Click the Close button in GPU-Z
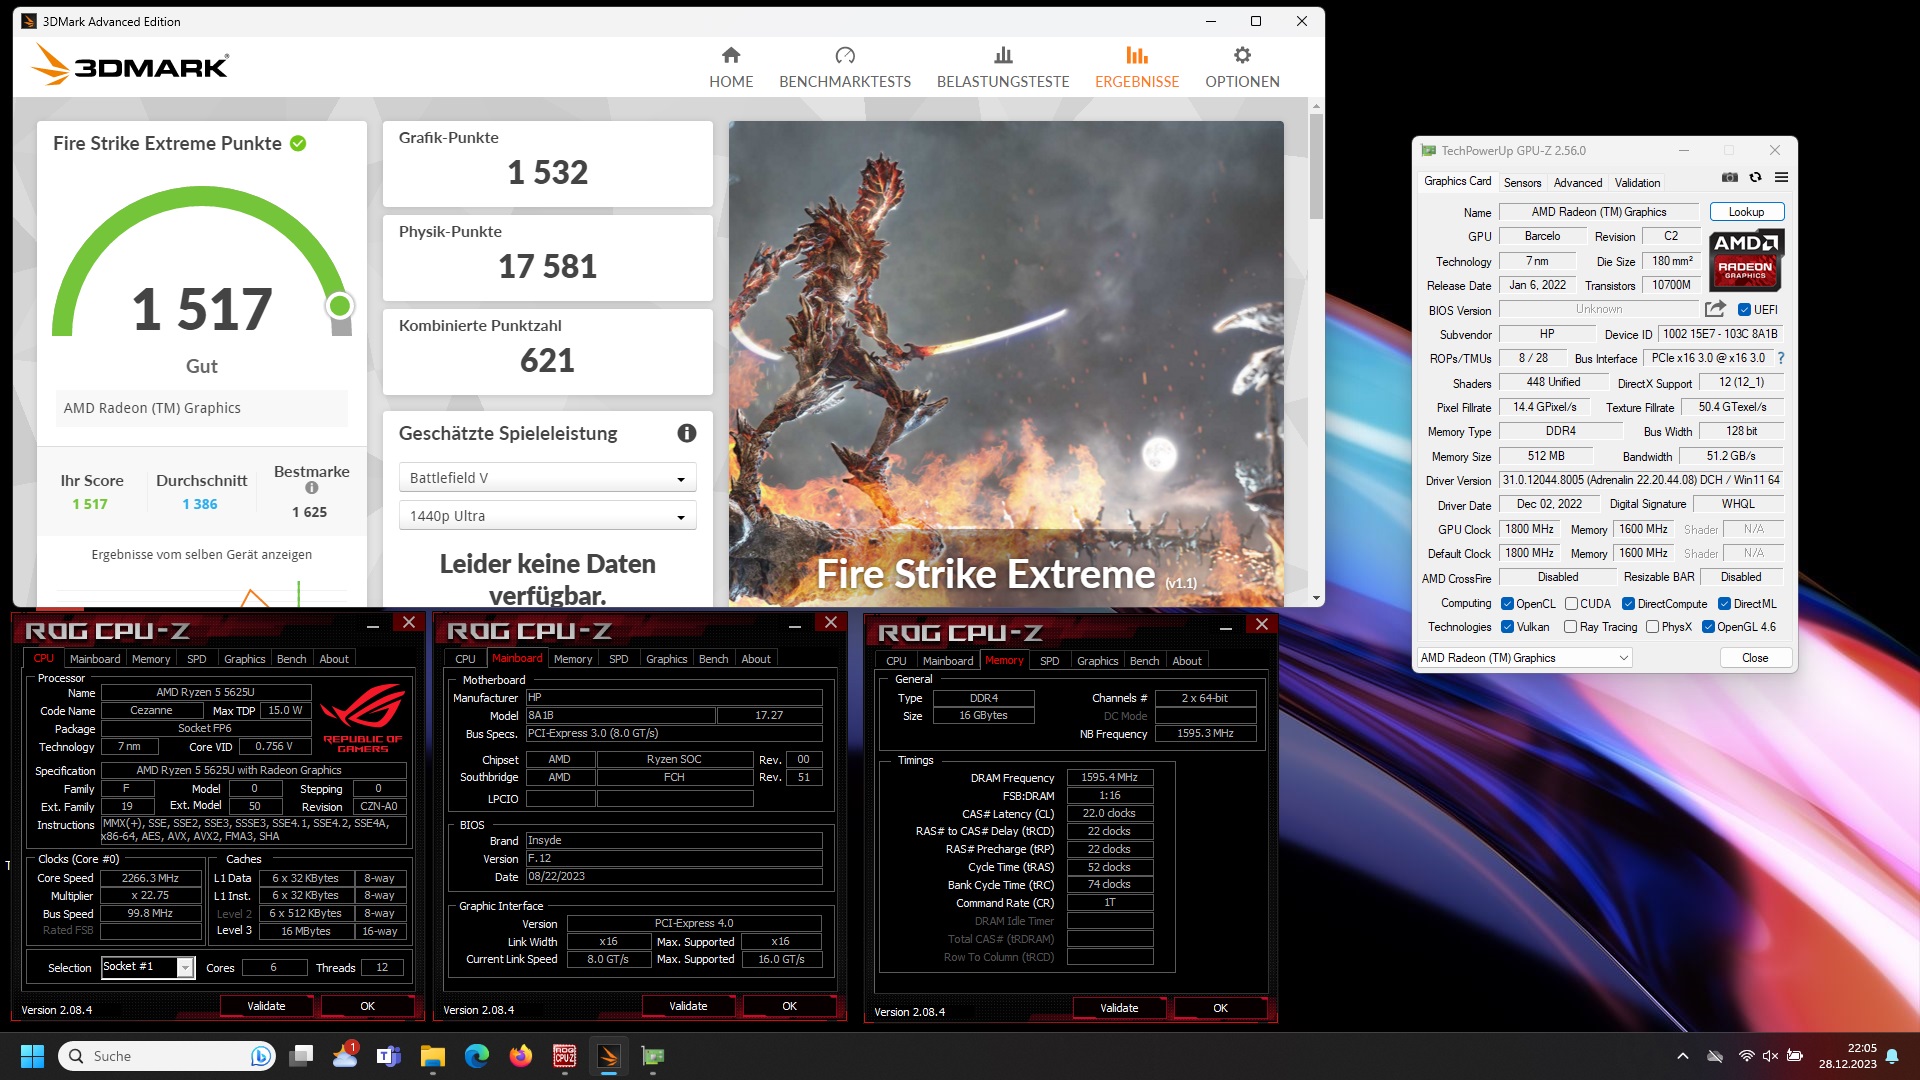 click(x=1755, y=658)
